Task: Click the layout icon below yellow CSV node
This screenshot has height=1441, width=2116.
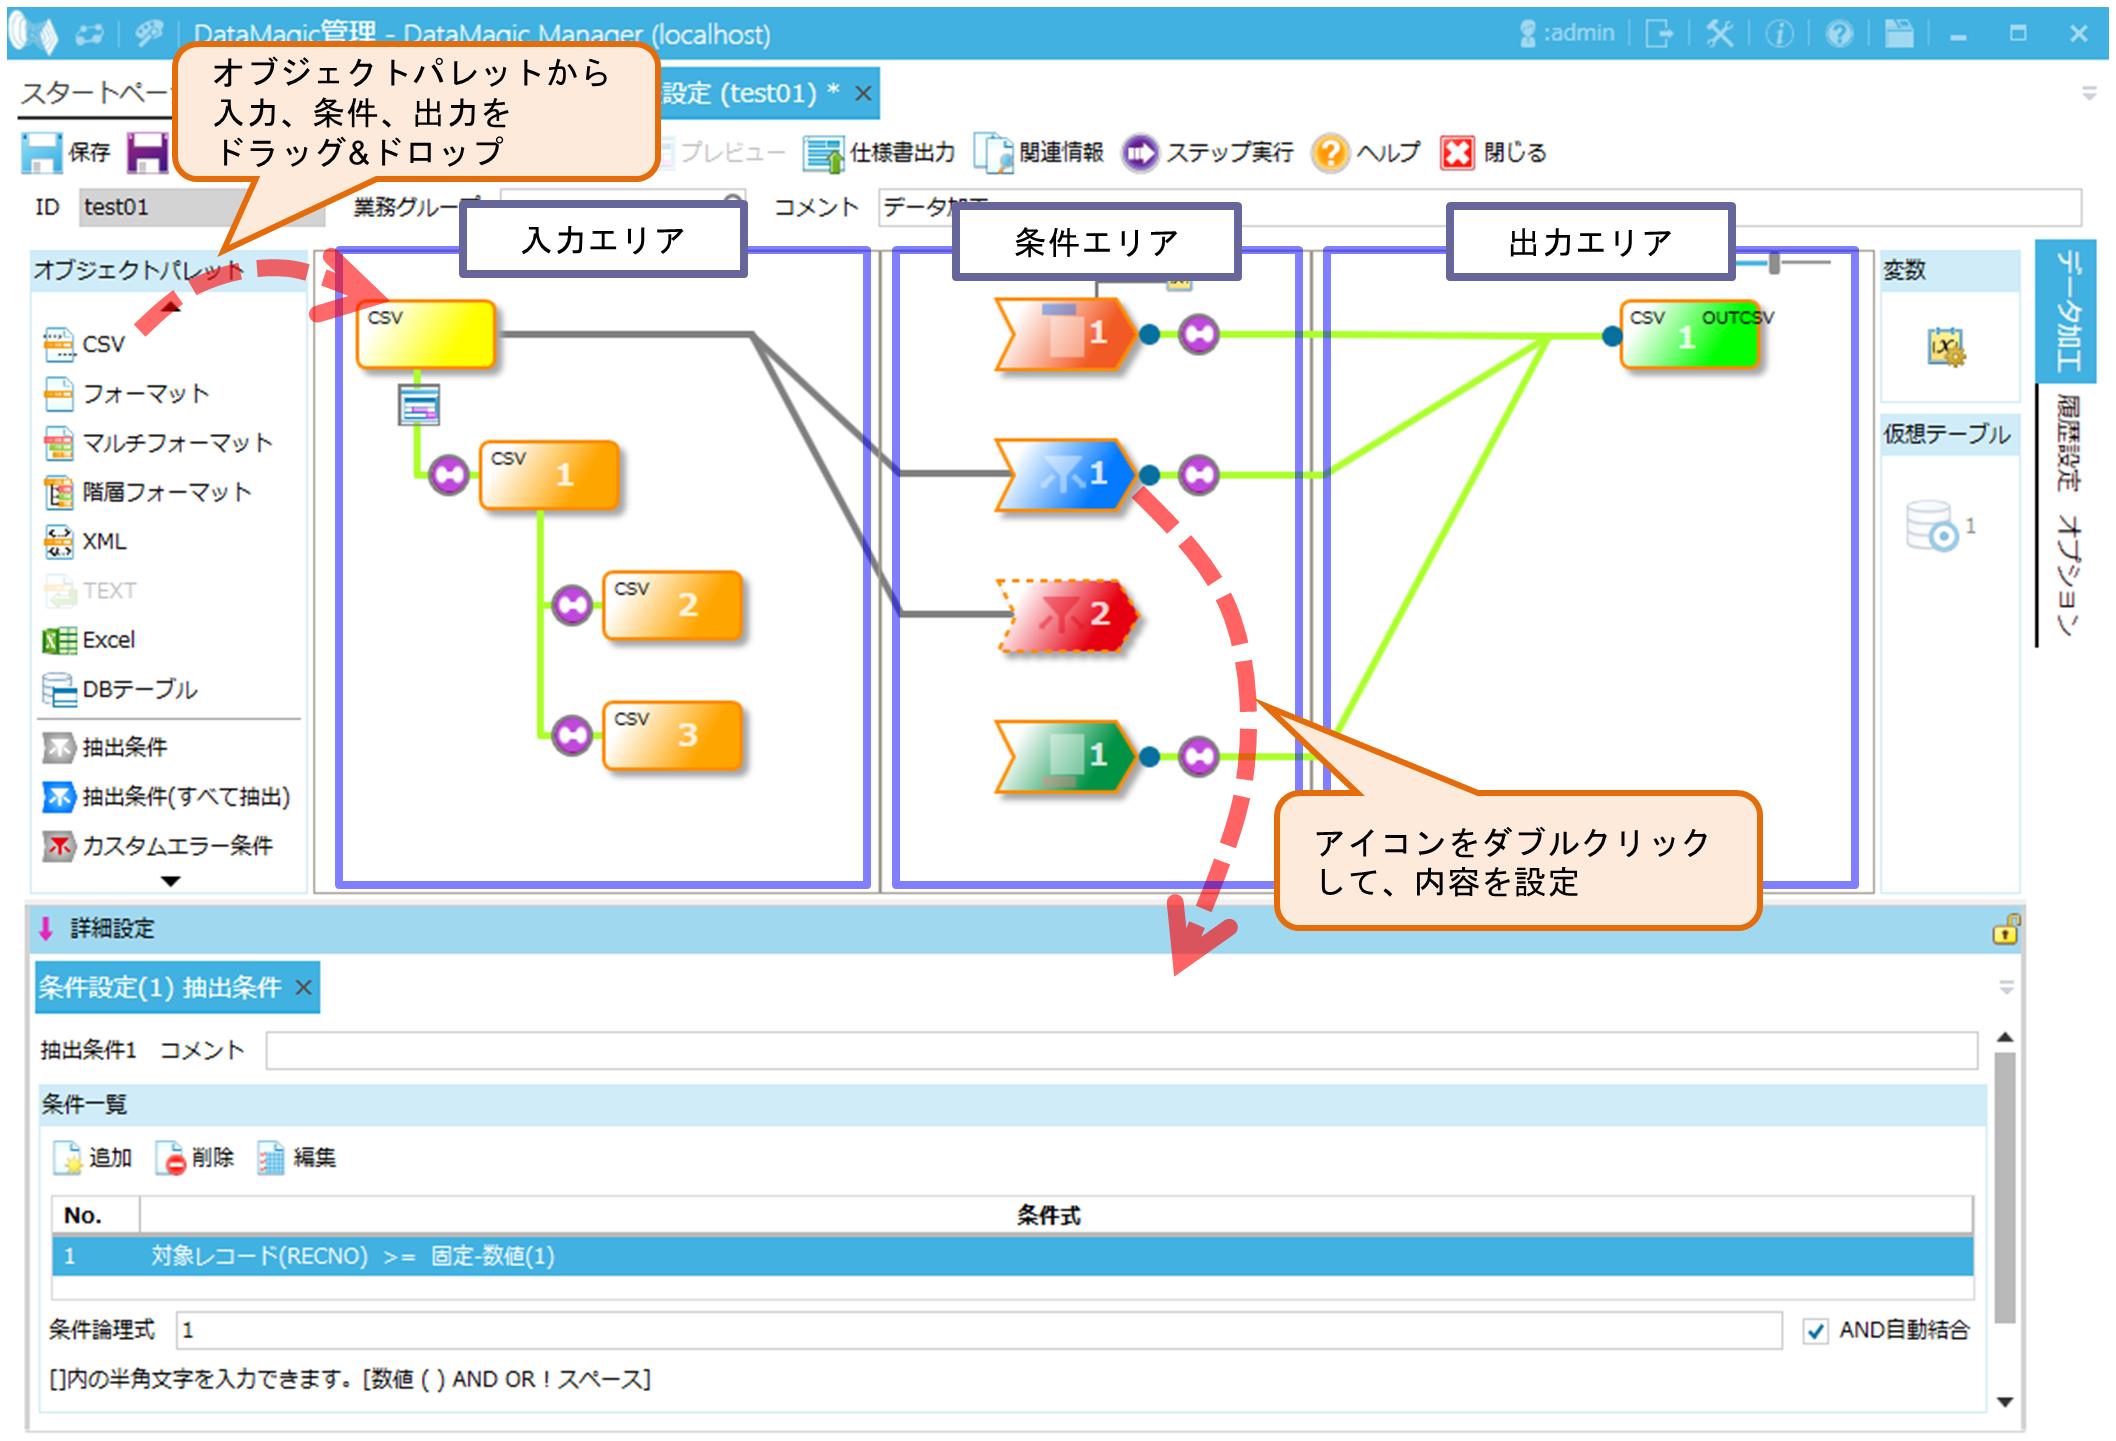Action: coord(419,405)
